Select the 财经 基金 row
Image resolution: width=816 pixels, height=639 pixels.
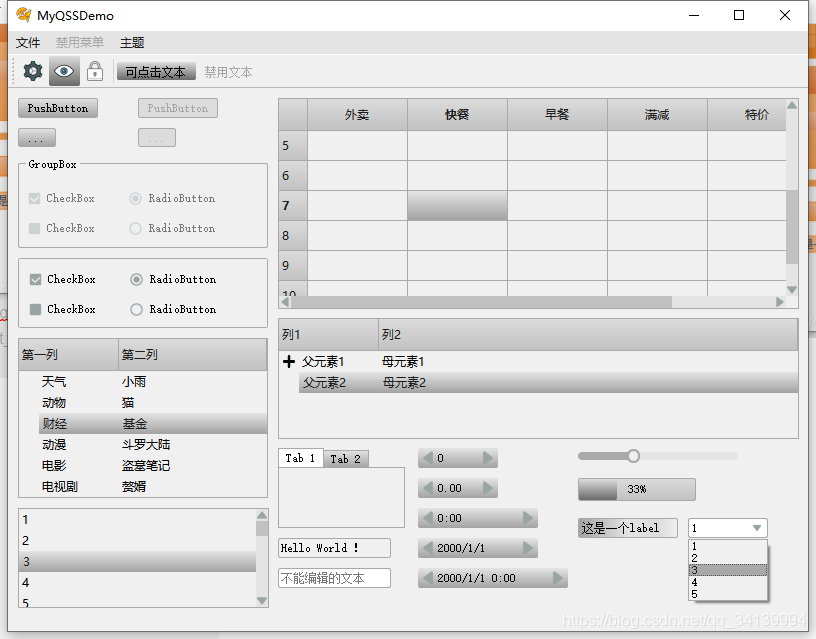[153, 424]
